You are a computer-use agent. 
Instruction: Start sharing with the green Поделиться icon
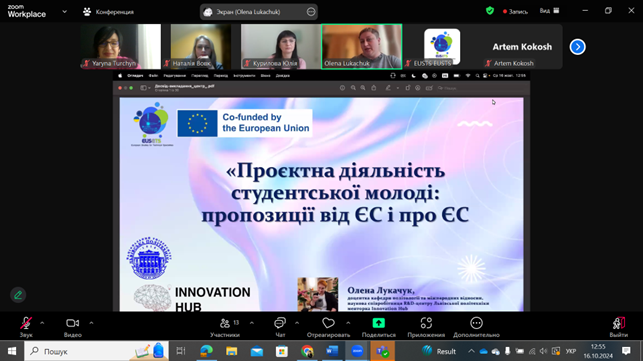pyautogui.click(x=379, y=323)
